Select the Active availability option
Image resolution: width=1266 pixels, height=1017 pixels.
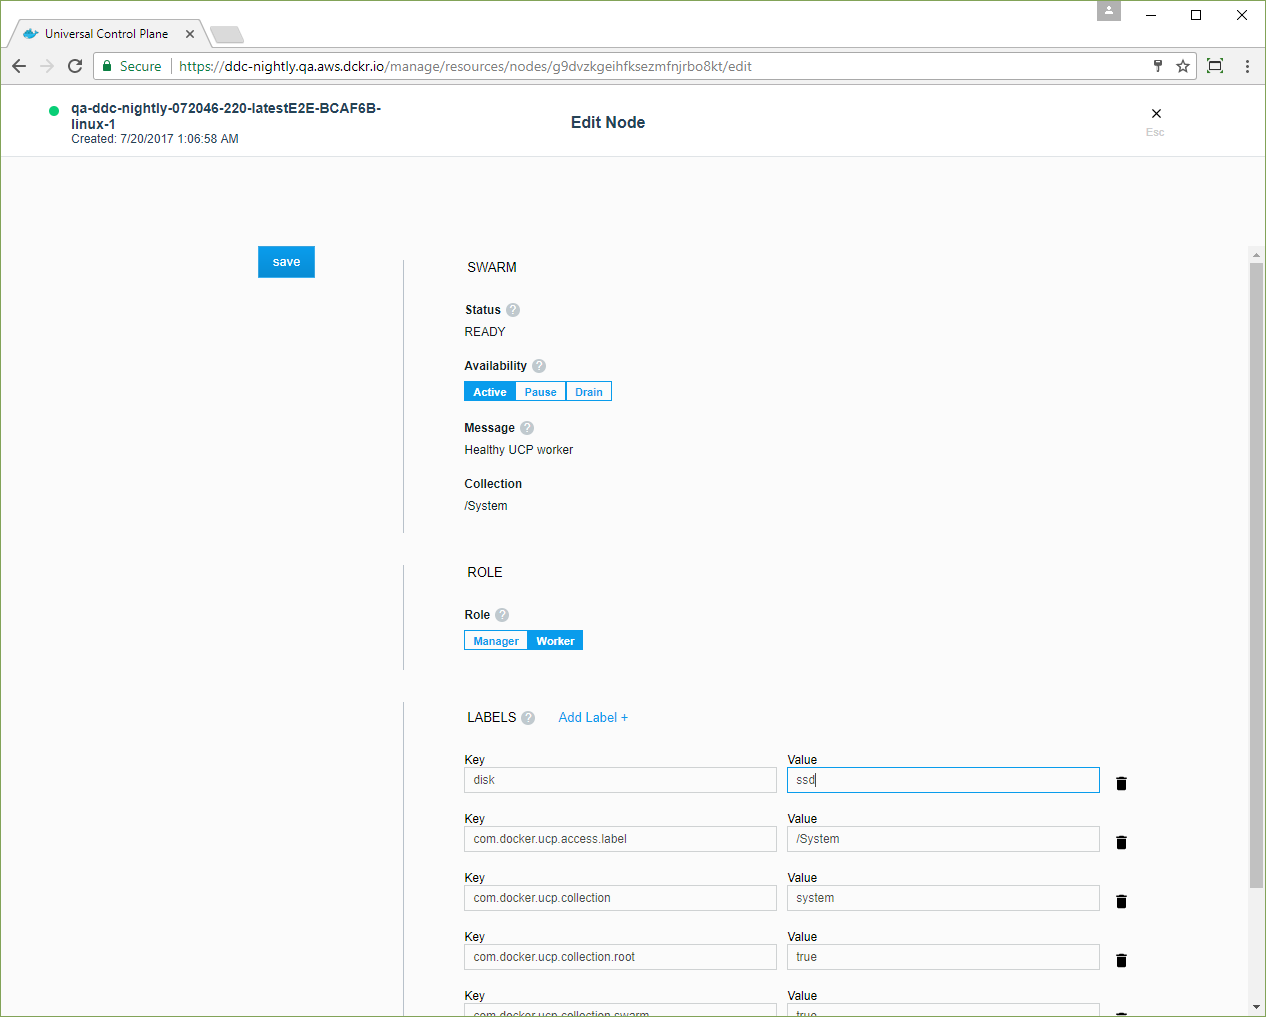tap(490, 392)
